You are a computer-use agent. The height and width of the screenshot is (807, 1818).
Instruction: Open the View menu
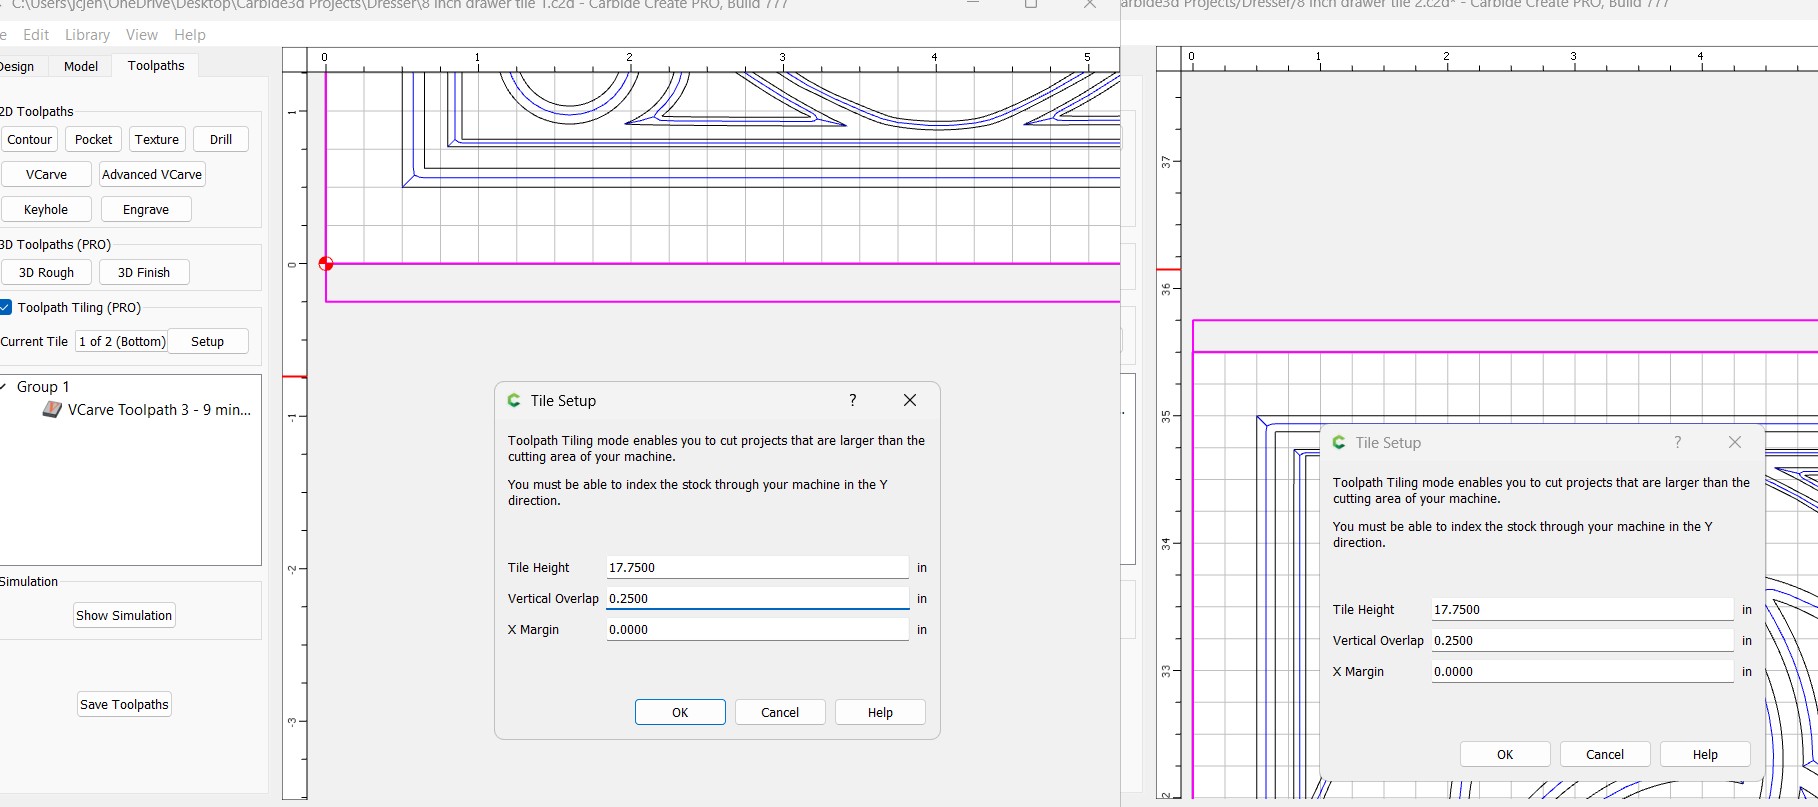tap(141, 34)
